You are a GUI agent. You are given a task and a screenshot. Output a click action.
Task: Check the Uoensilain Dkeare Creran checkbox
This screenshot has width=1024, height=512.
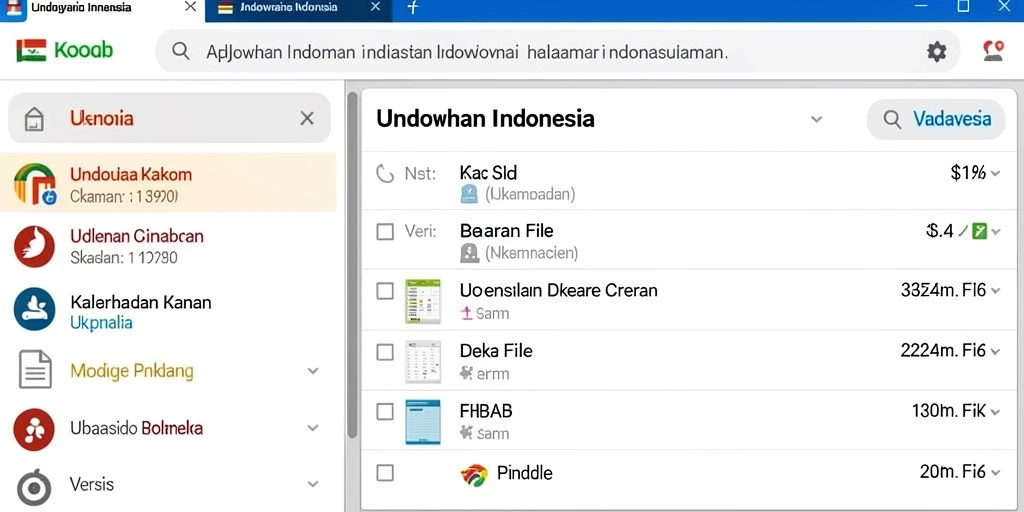pyautogui.click(x=385, y=291)
